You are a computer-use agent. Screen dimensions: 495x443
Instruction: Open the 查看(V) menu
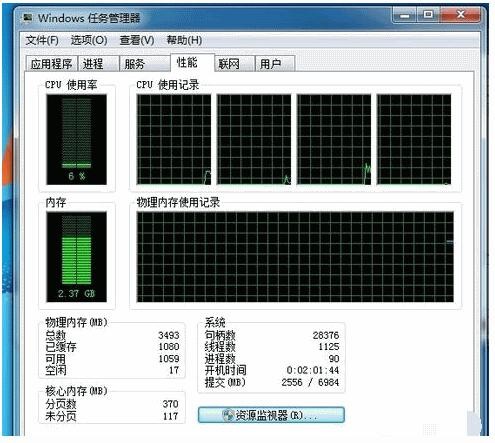[137, 40]
